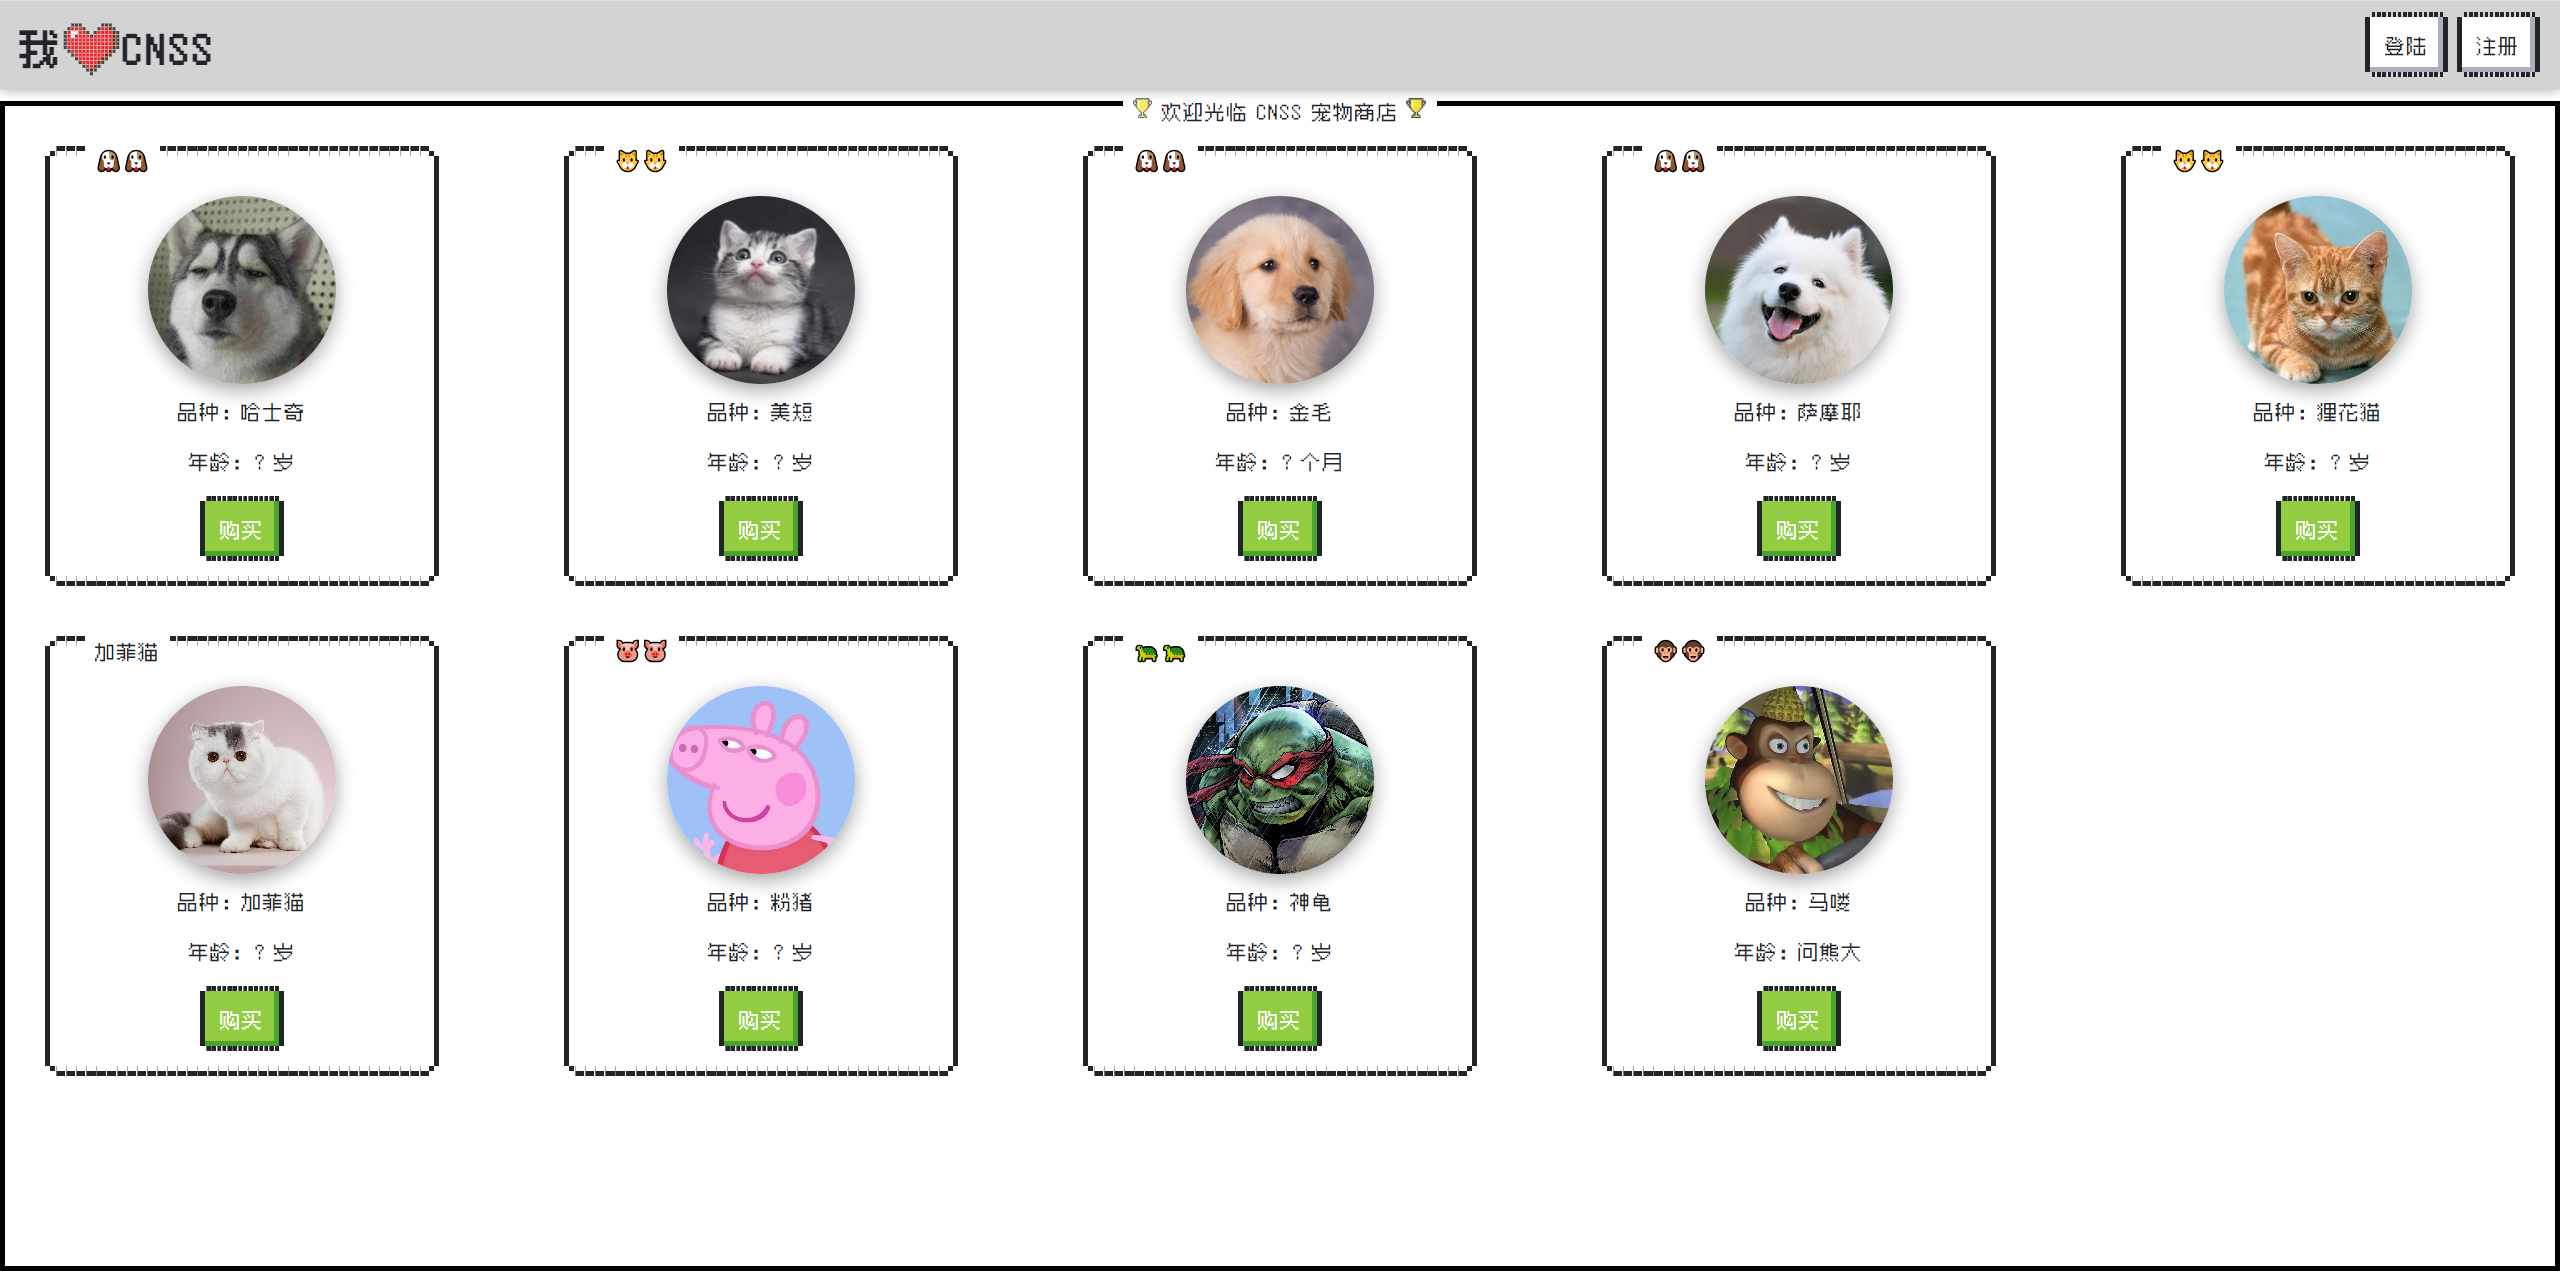
Task: Click the pig emoji icons above the 粉猪 card
Action: [641, 652]
